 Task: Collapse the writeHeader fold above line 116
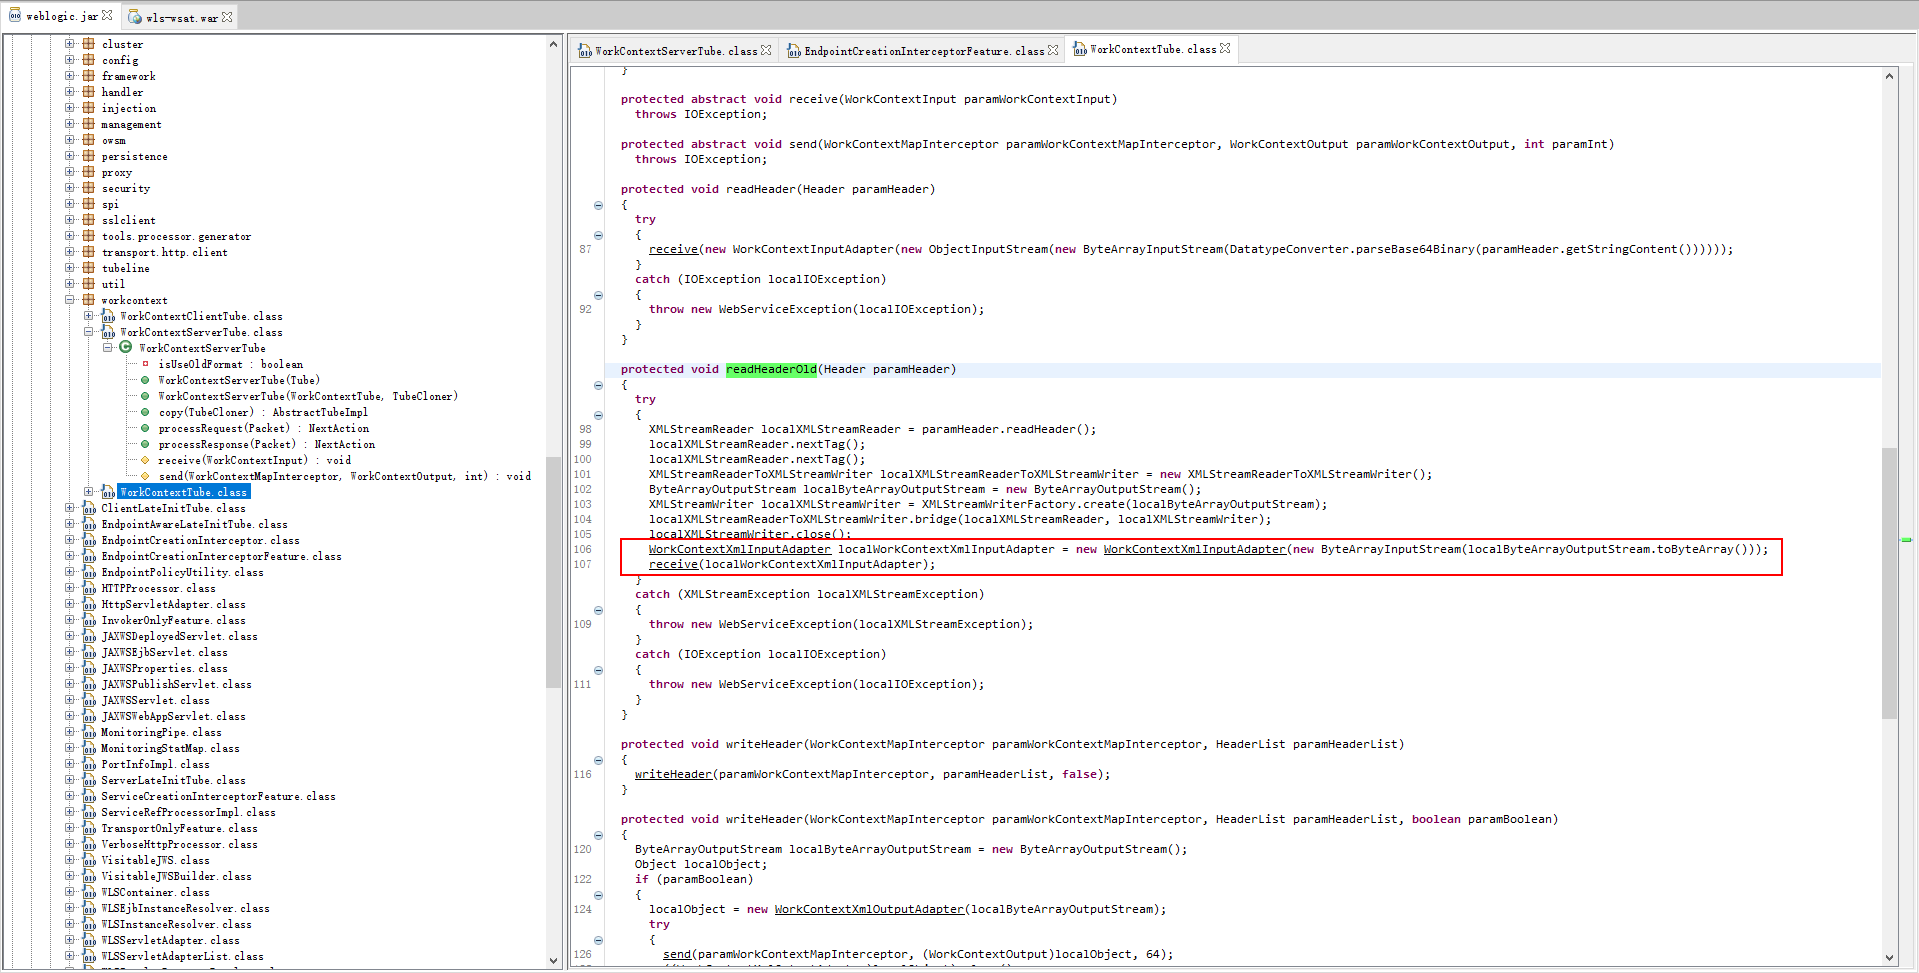[598, 760]
